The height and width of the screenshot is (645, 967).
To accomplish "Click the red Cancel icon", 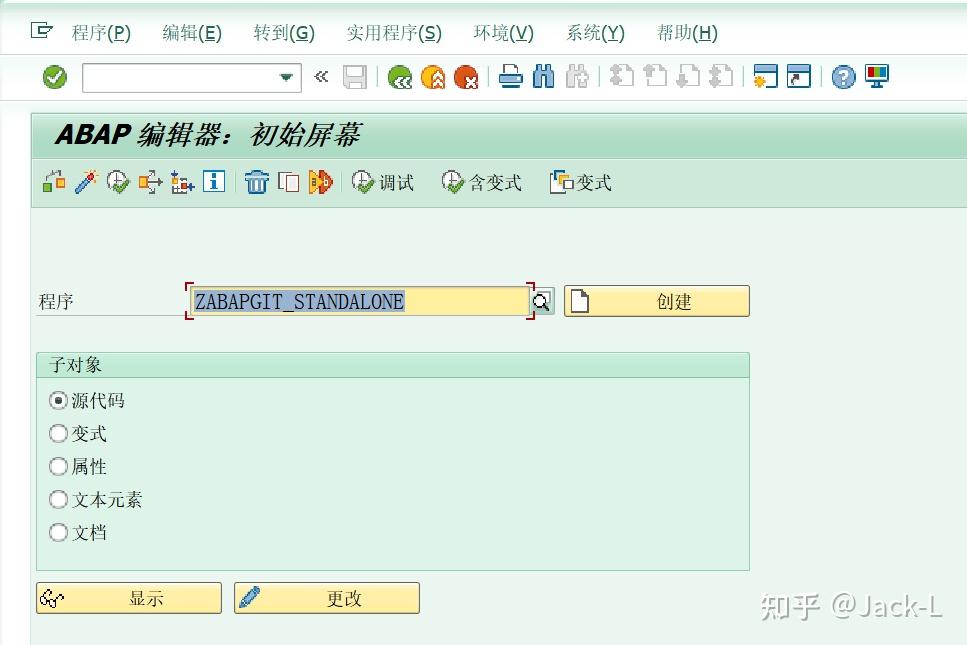I will click(x=466, y=77).
